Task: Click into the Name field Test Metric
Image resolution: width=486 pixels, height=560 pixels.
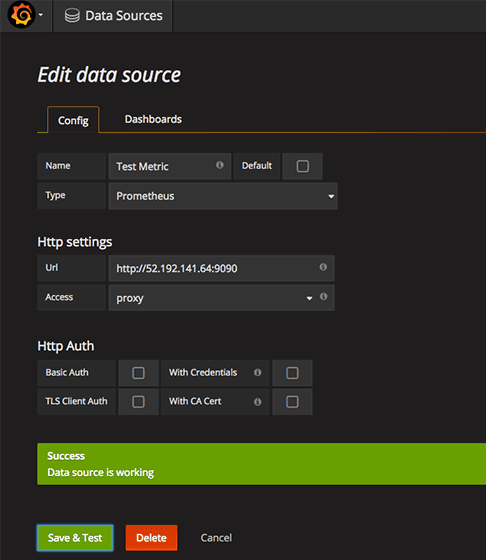Action: pyautogui.click(x=170, y=166)
